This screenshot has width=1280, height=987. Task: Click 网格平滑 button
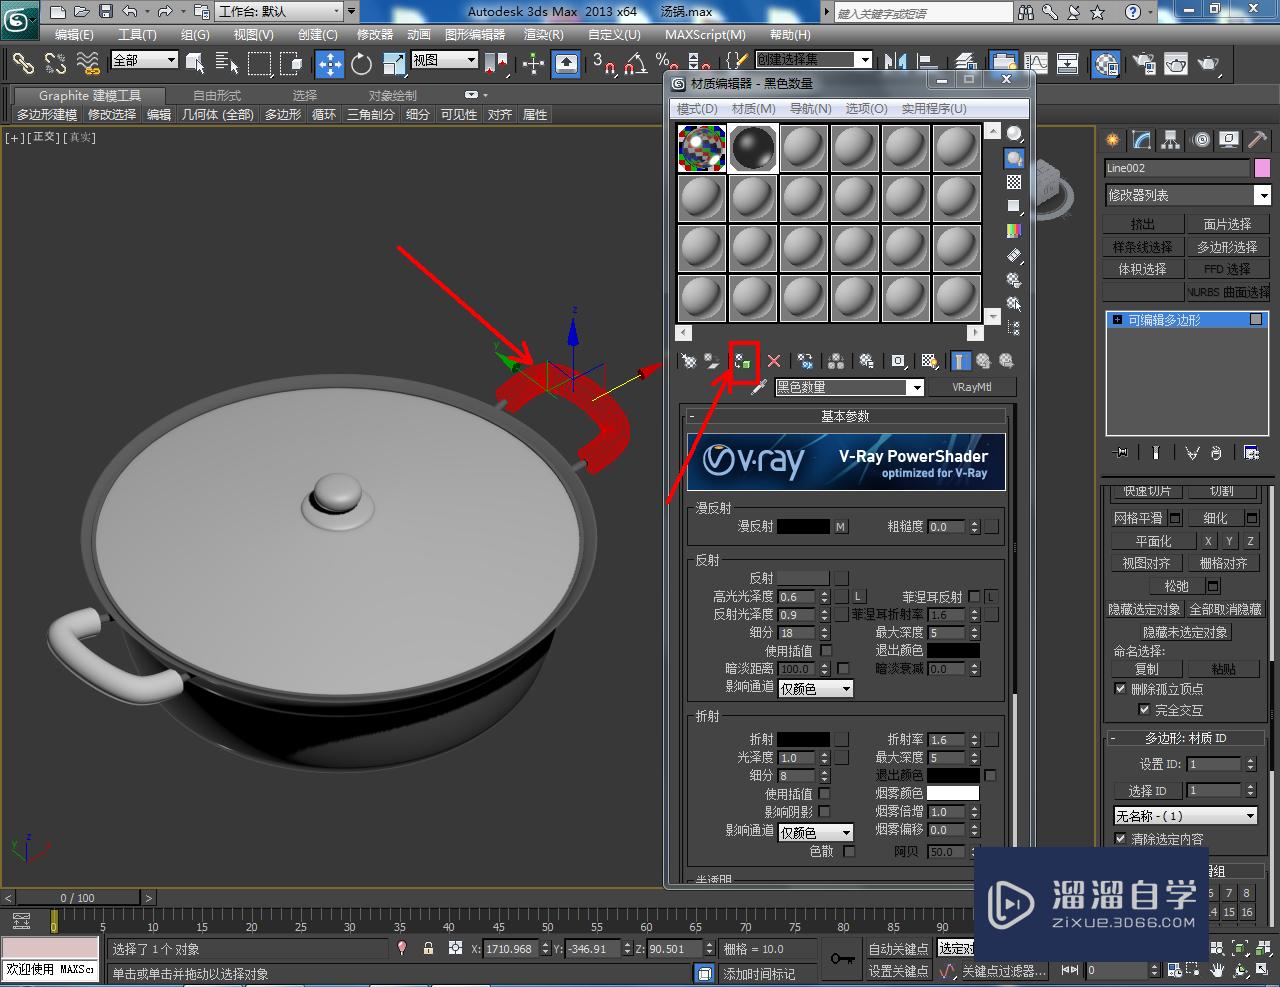click(x=1138, y=518)
